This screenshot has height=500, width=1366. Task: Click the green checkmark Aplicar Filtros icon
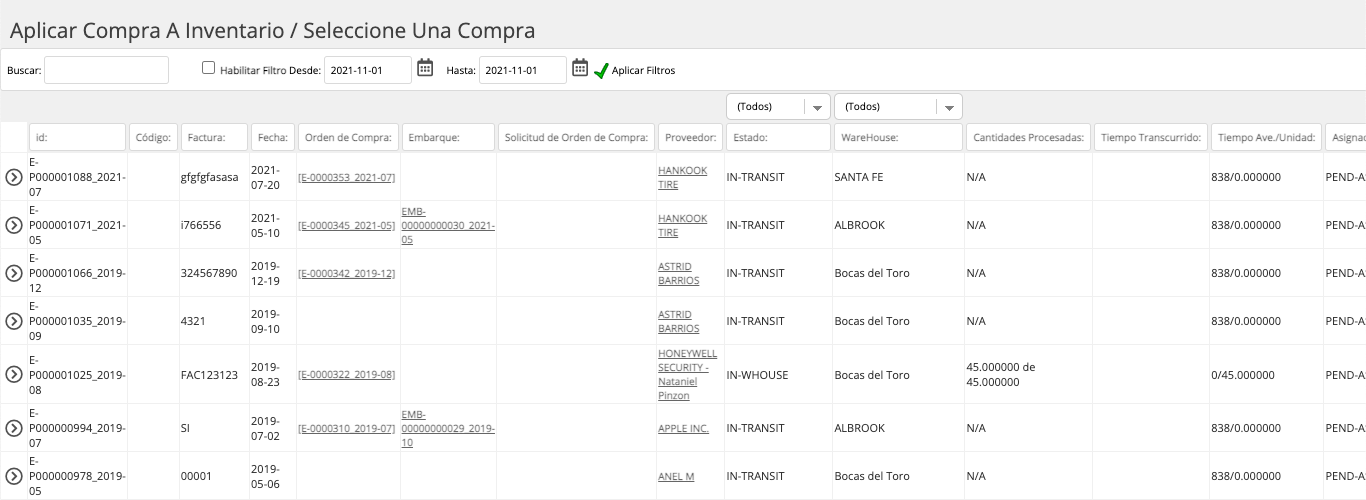[601, 71]
